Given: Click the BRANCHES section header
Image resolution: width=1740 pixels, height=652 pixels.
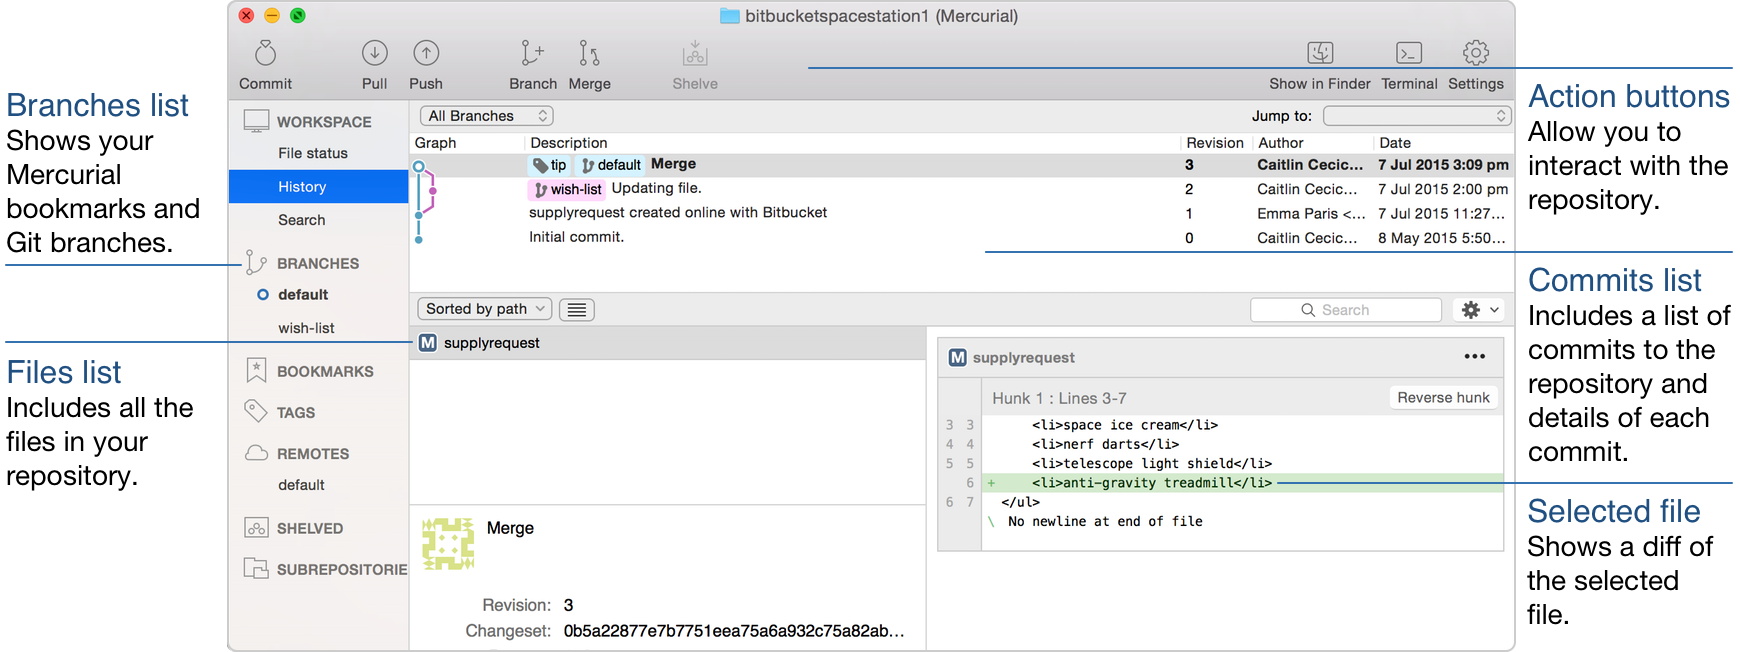Looking at the screenshot, I should click(x=318, y=263).
